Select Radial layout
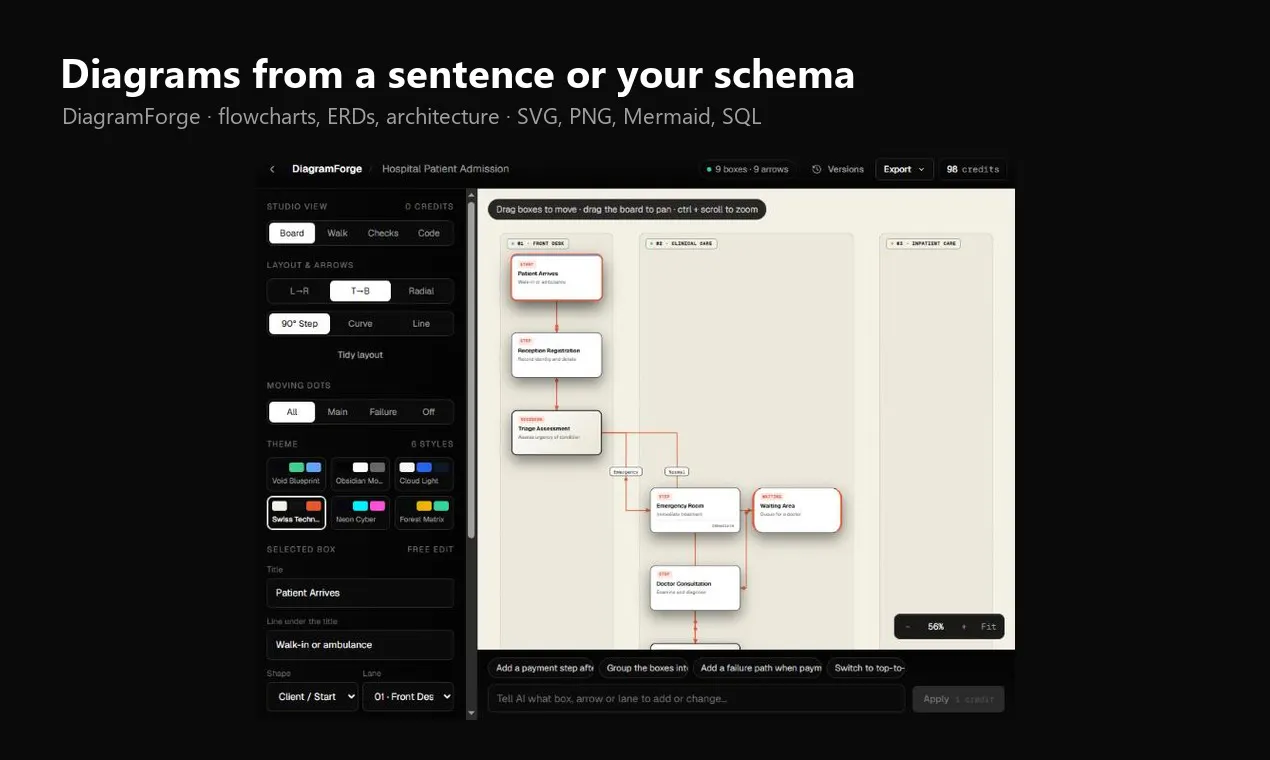Image resolution: width=1270 pixels, height=760 pixels. coord(421,291)
